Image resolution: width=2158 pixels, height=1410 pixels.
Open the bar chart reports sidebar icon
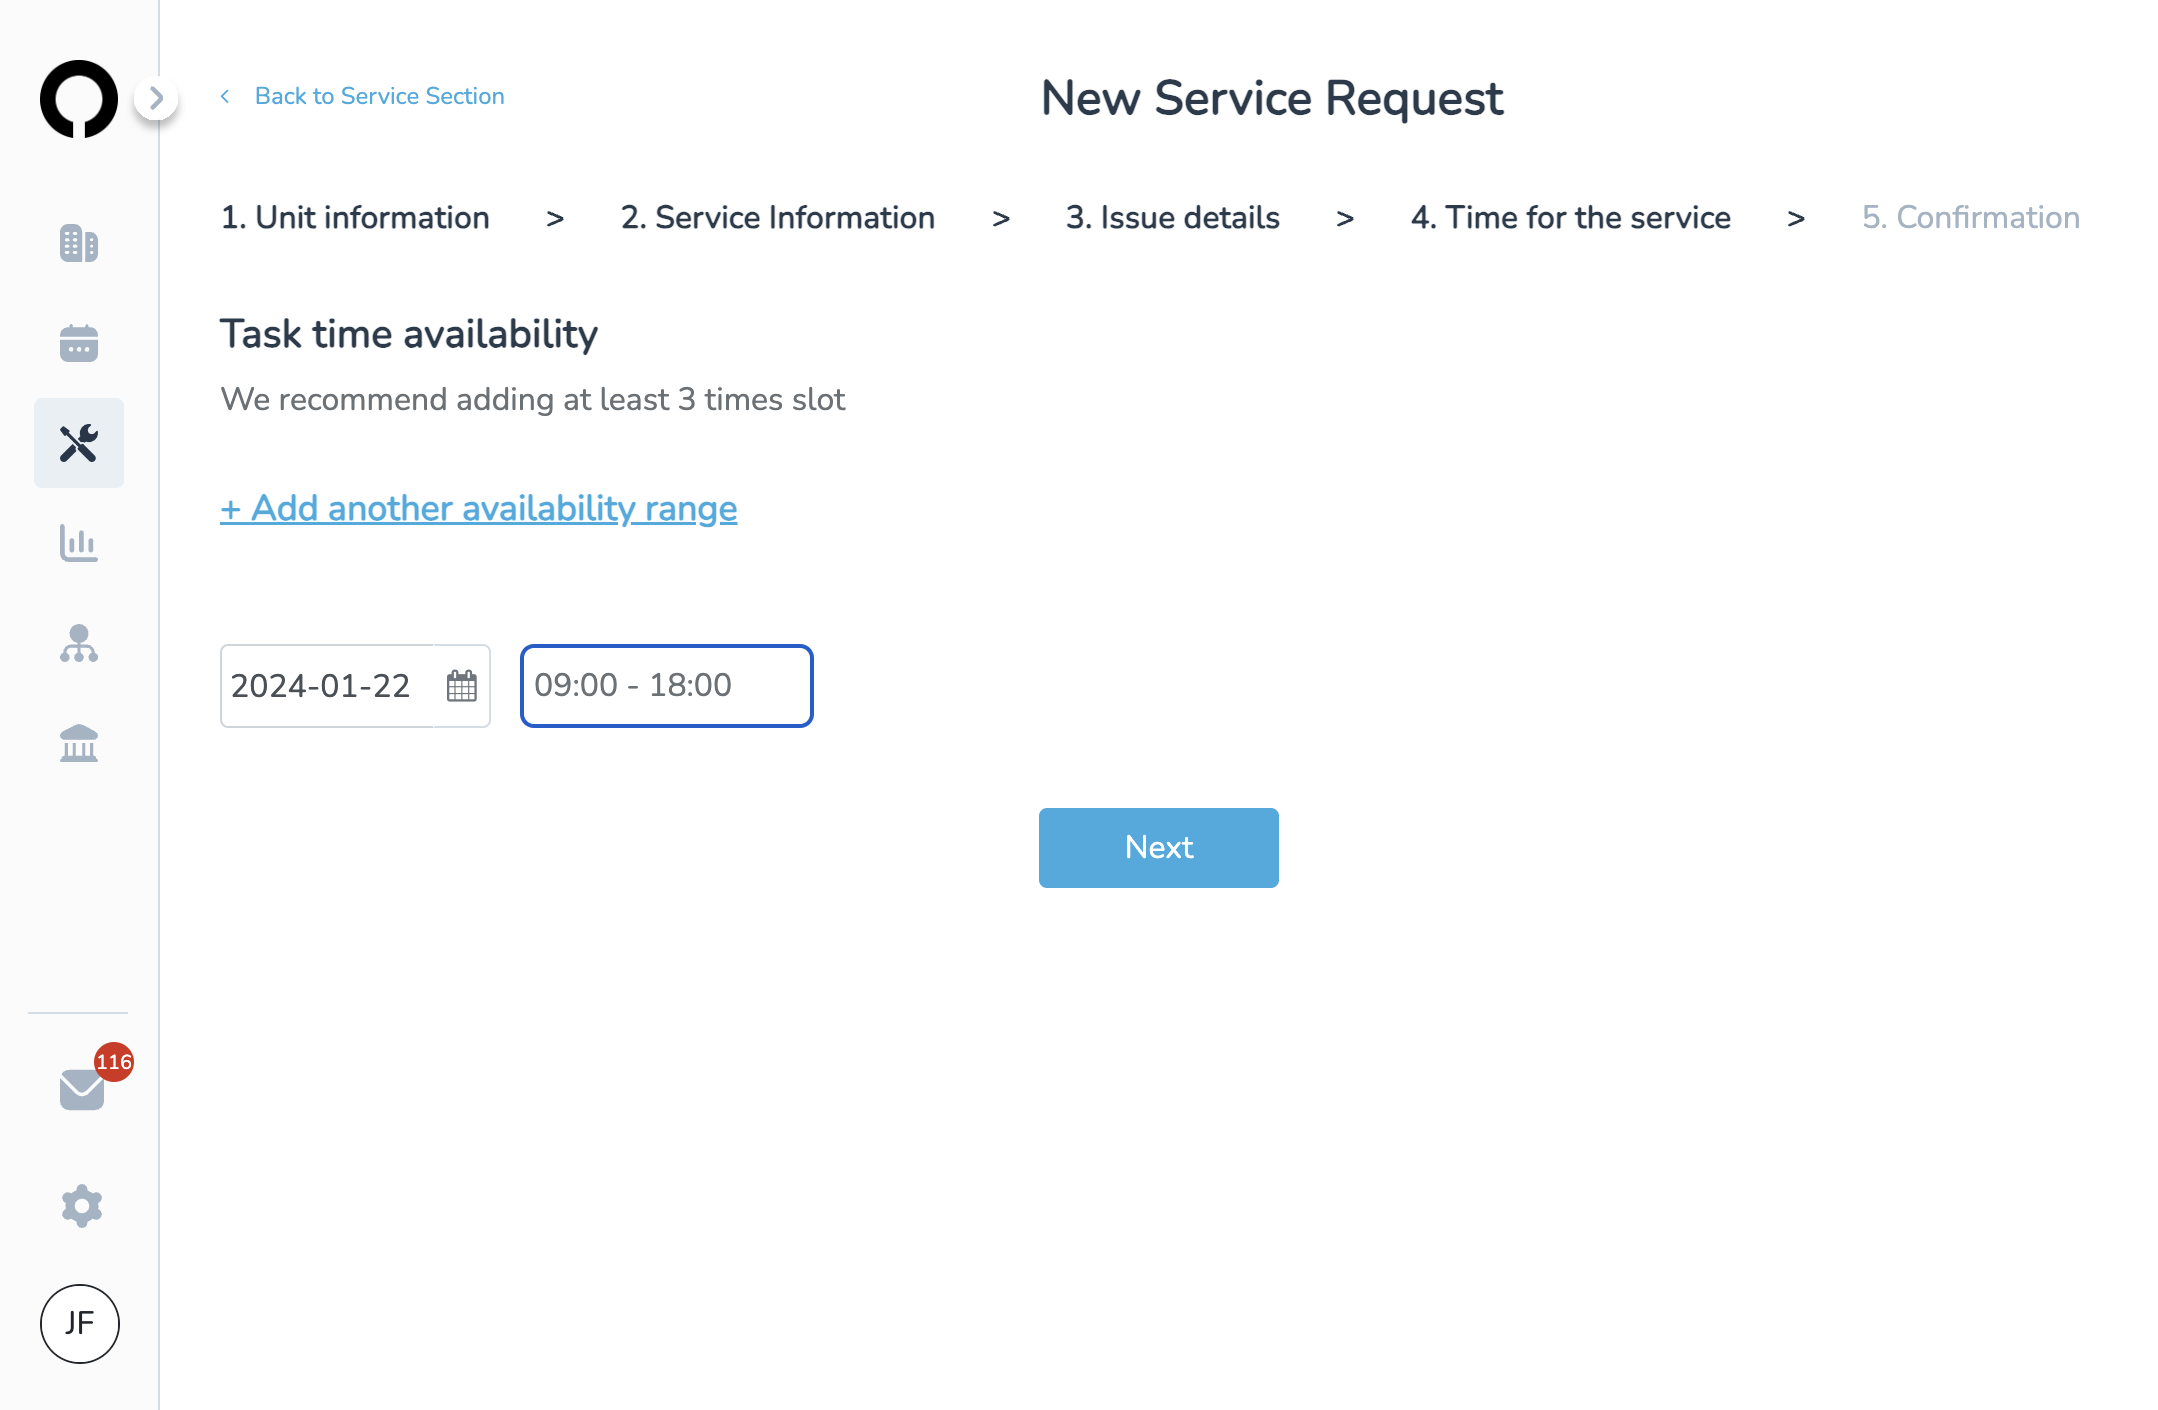coord(79,543)
